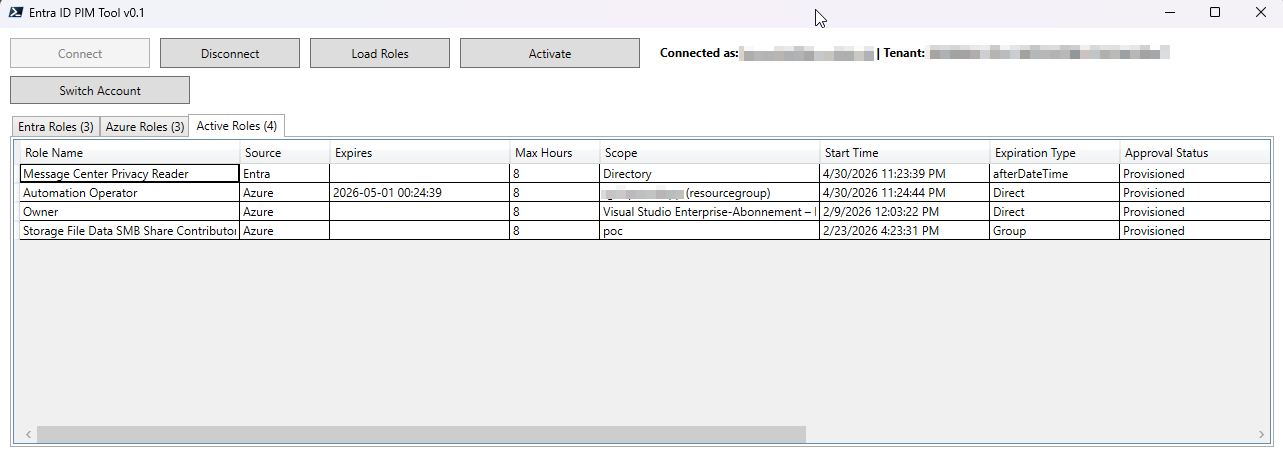This screenshot has width=1283, height=456.
Task: Click the Expiration Type column header
Action: click(x=1055, y=153)
